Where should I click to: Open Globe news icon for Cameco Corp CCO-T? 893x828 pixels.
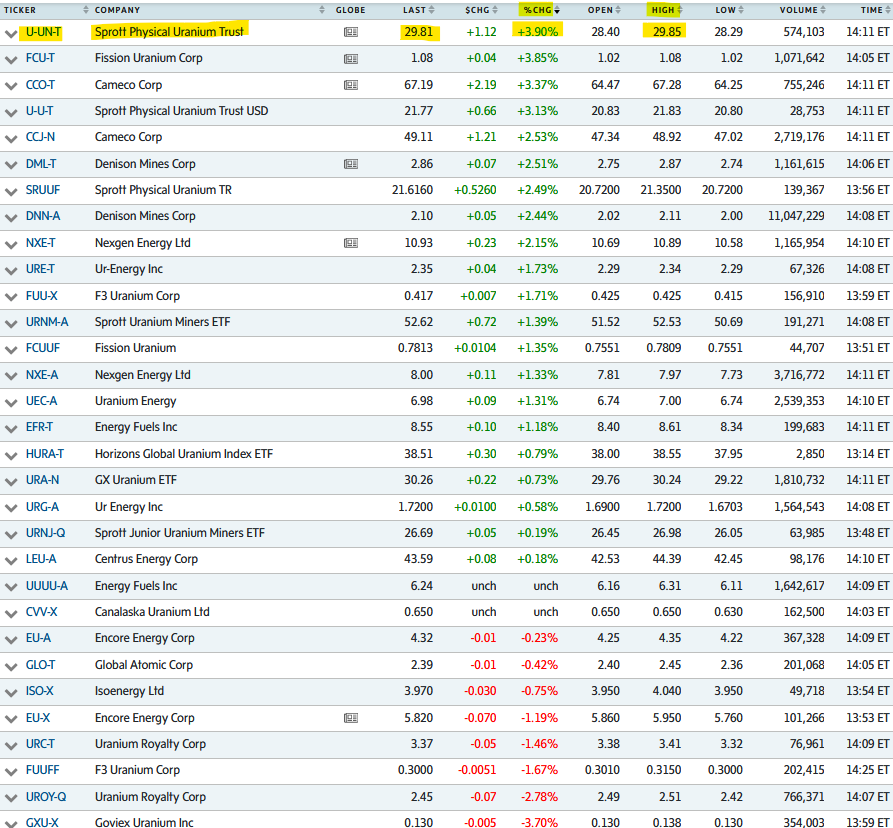[351, 85]
